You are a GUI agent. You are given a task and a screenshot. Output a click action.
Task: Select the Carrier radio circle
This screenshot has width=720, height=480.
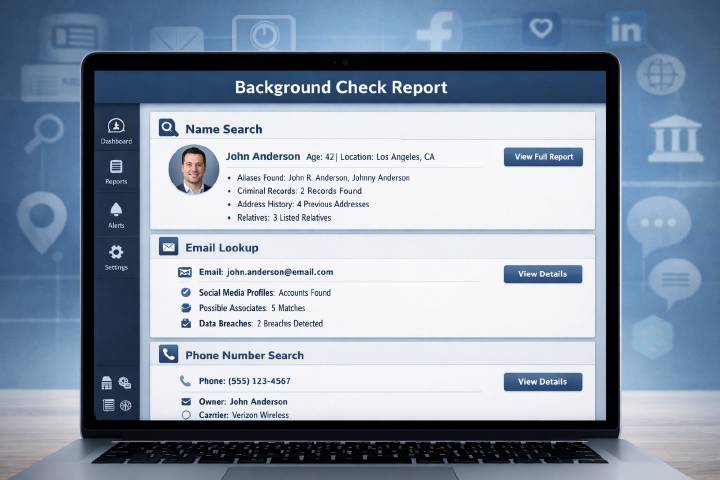tap(185, 414)
